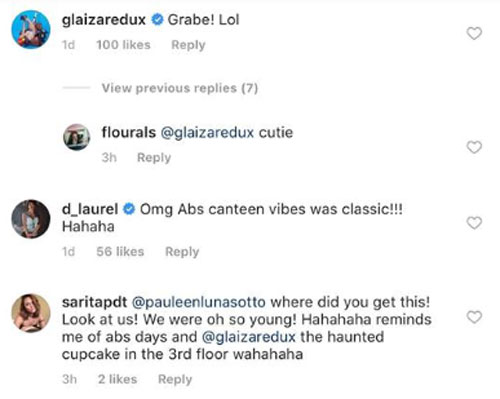Reply to flourals' comment
The image size is (500, 399).
click(x=154, y=158)
